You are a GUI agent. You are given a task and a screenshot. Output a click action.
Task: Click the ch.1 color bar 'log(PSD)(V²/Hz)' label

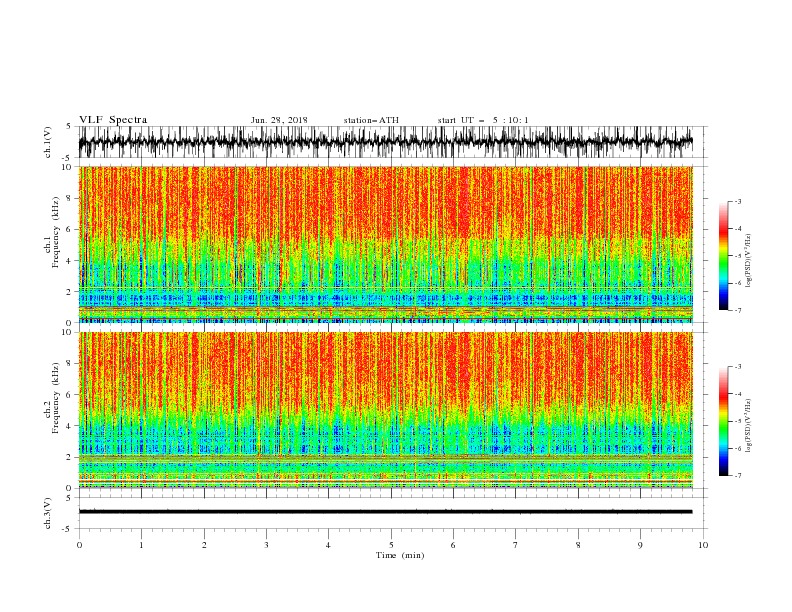point(749,261)
